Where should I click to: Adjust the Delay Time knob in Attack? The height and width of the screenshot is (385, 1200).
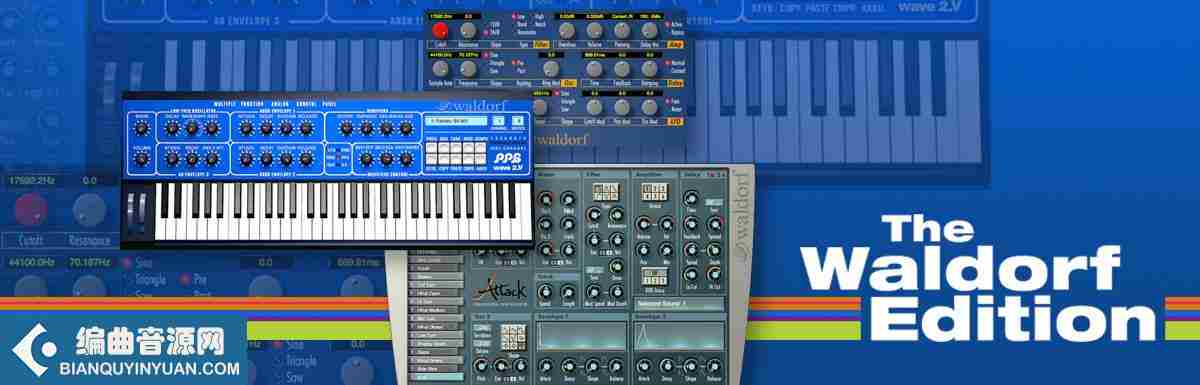691,199
